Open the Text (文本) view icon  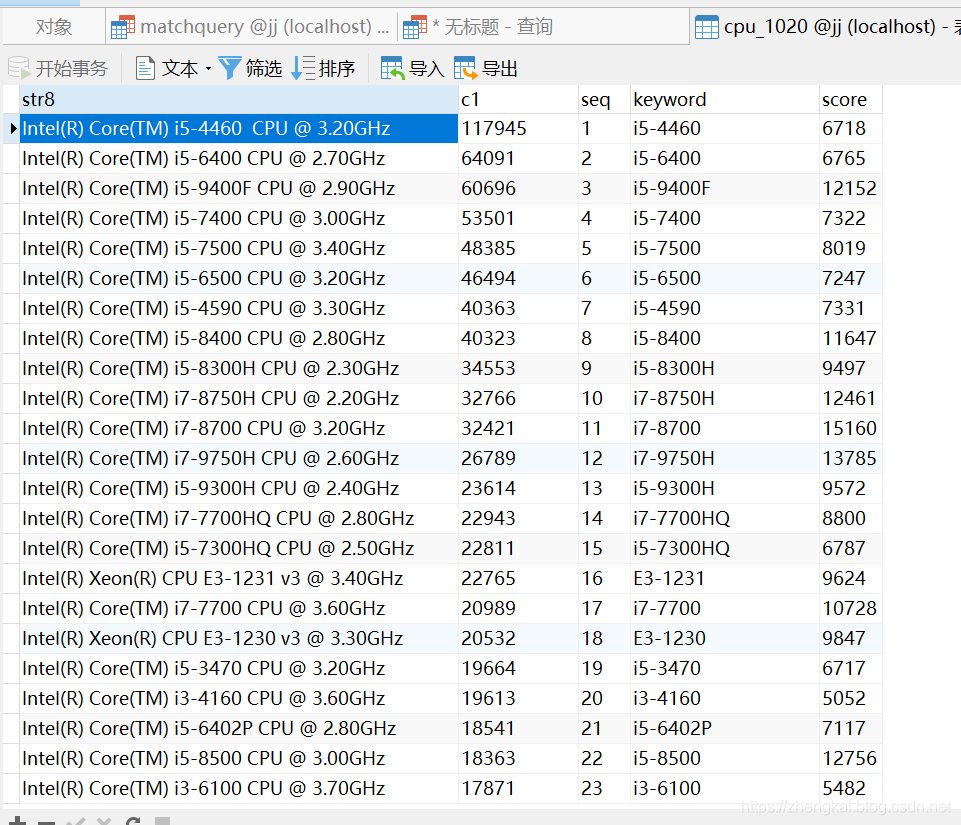click(145, 68)
